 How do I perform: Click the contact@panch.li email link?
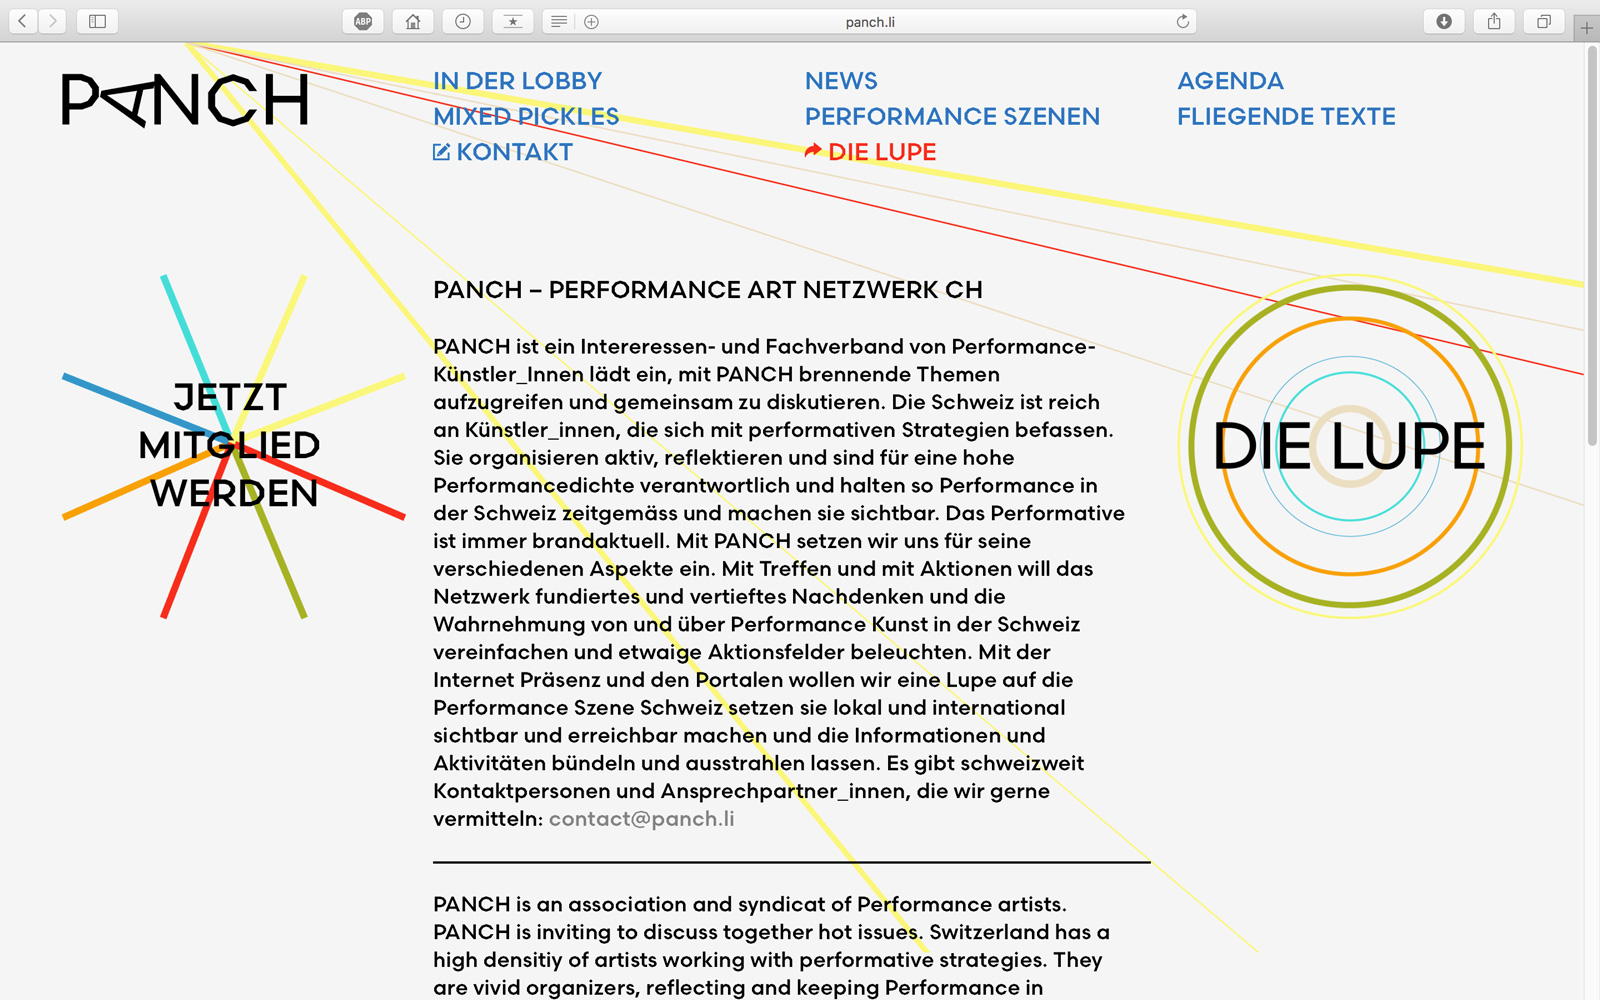pyautogui.click(x=641, y=819)
